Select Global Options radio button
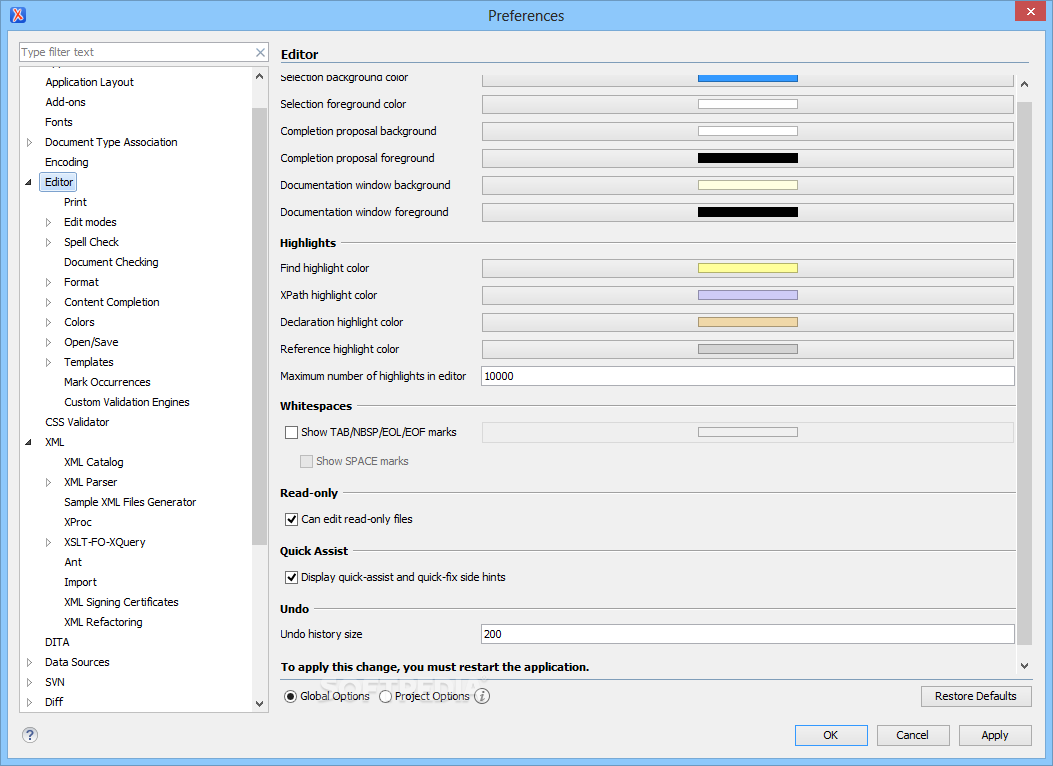This screenshot has height=766, width=1053. 290,697
